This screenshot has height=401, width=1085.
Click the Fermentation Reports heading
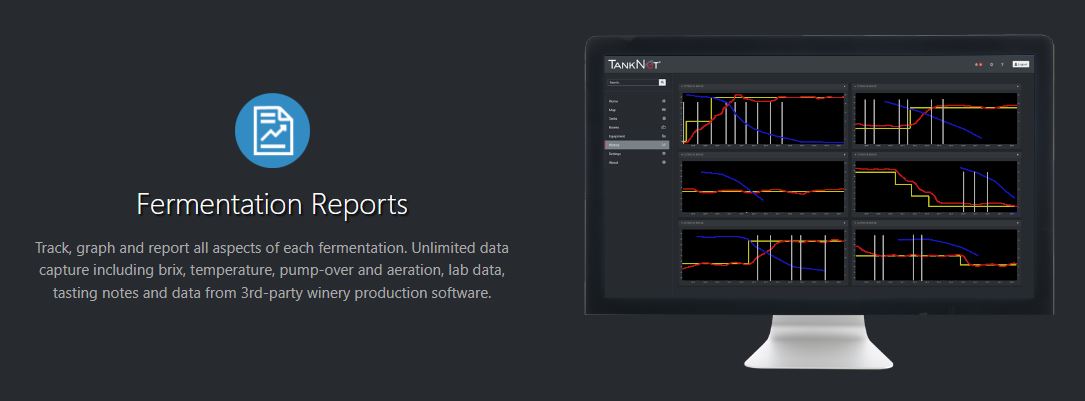(x=272, y=205)
